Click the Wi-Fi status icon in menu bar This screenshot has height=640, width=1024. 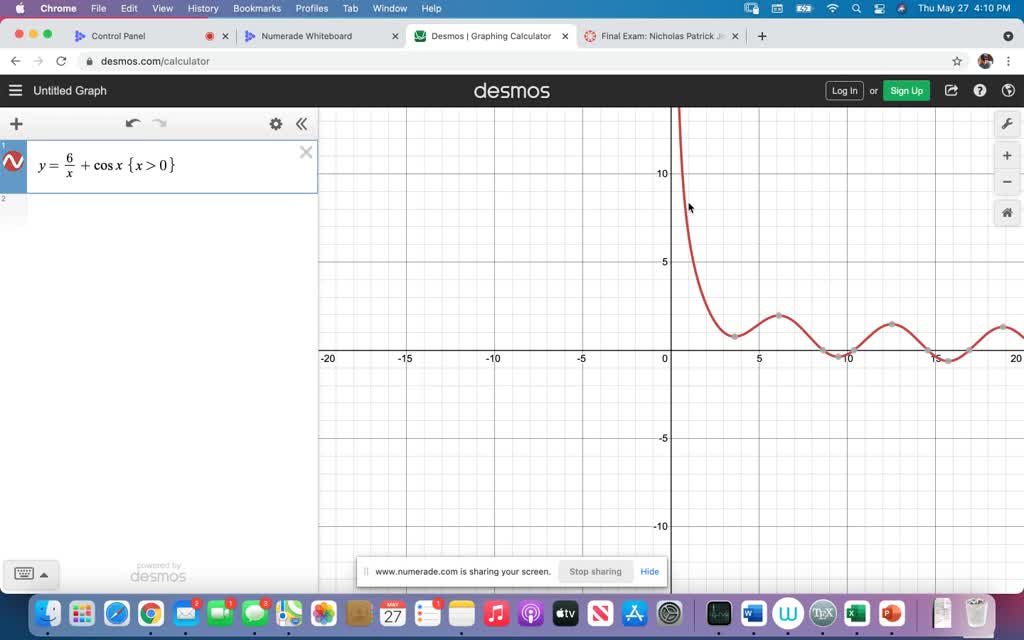coord(832,8)
